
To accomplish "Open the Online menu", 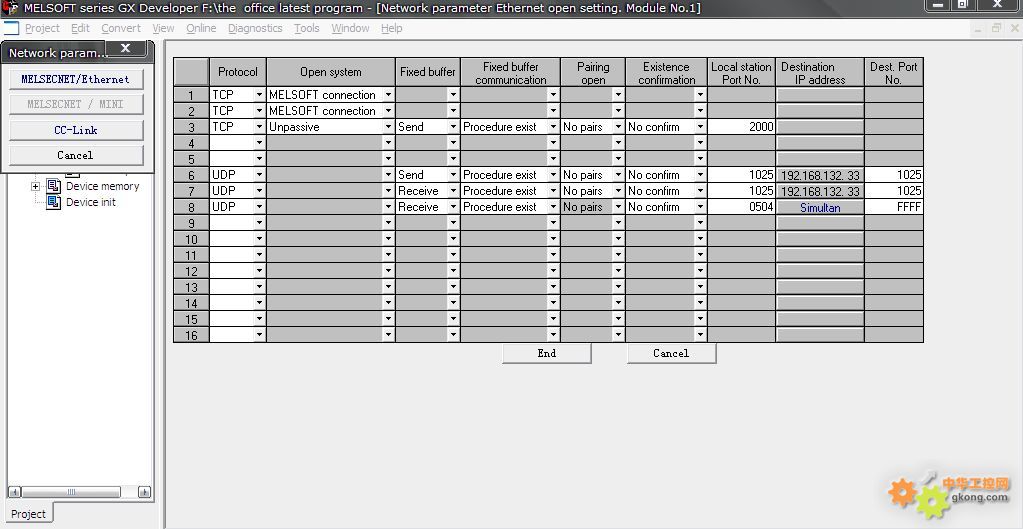I will pyautogui.click(x=201, y=28).
